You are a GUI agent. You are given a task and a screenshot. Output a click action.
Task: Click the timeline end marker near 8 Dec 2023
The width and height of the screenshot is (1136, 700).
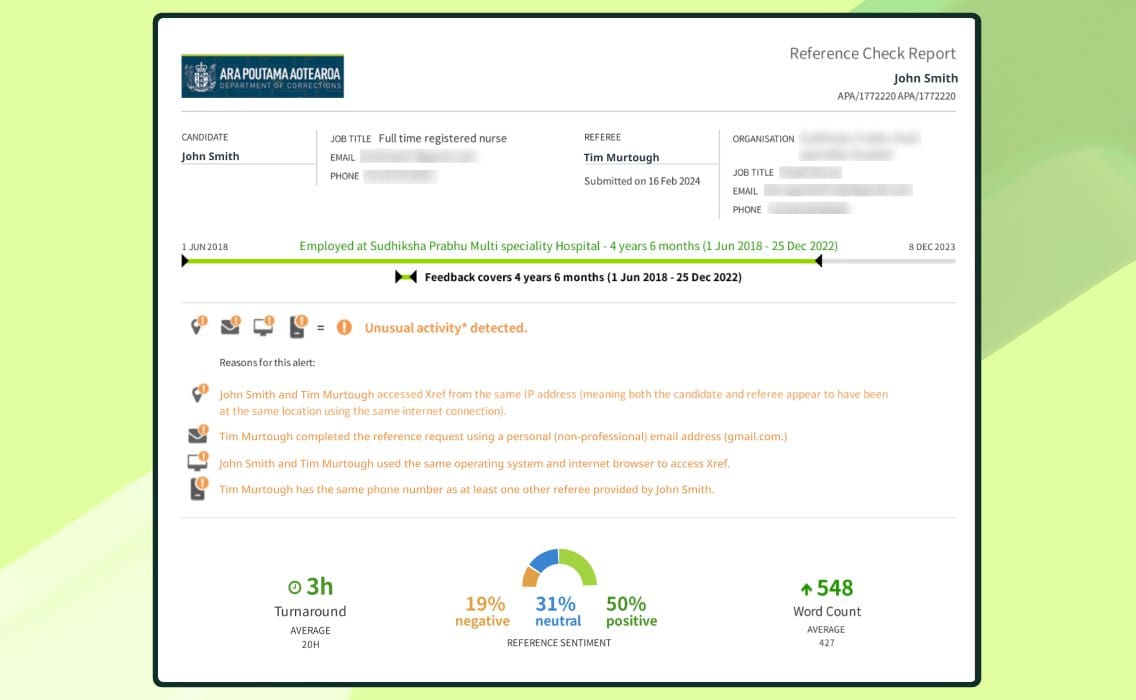[x=820, y=260]
